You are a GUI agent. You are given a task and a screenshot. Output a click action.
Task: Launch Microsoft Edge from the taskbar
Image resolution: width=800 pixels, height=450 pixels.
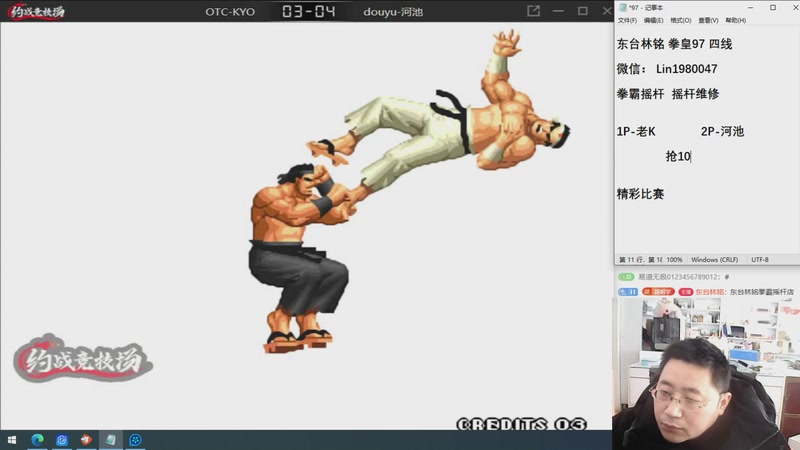[37, 440]
